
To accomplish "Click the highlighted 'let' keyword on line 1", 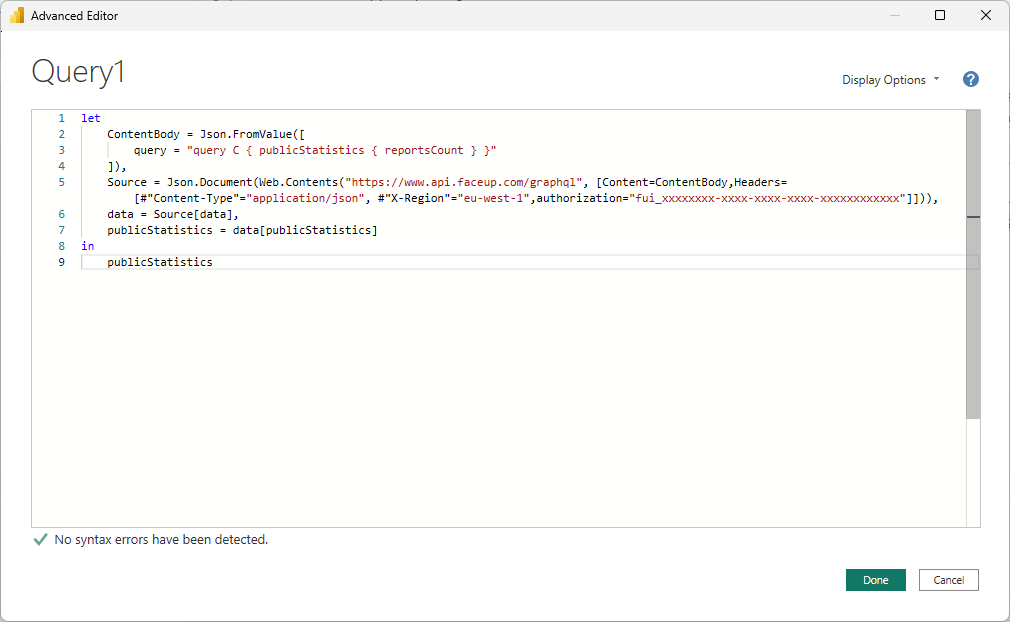I will (x=90, y=117).
